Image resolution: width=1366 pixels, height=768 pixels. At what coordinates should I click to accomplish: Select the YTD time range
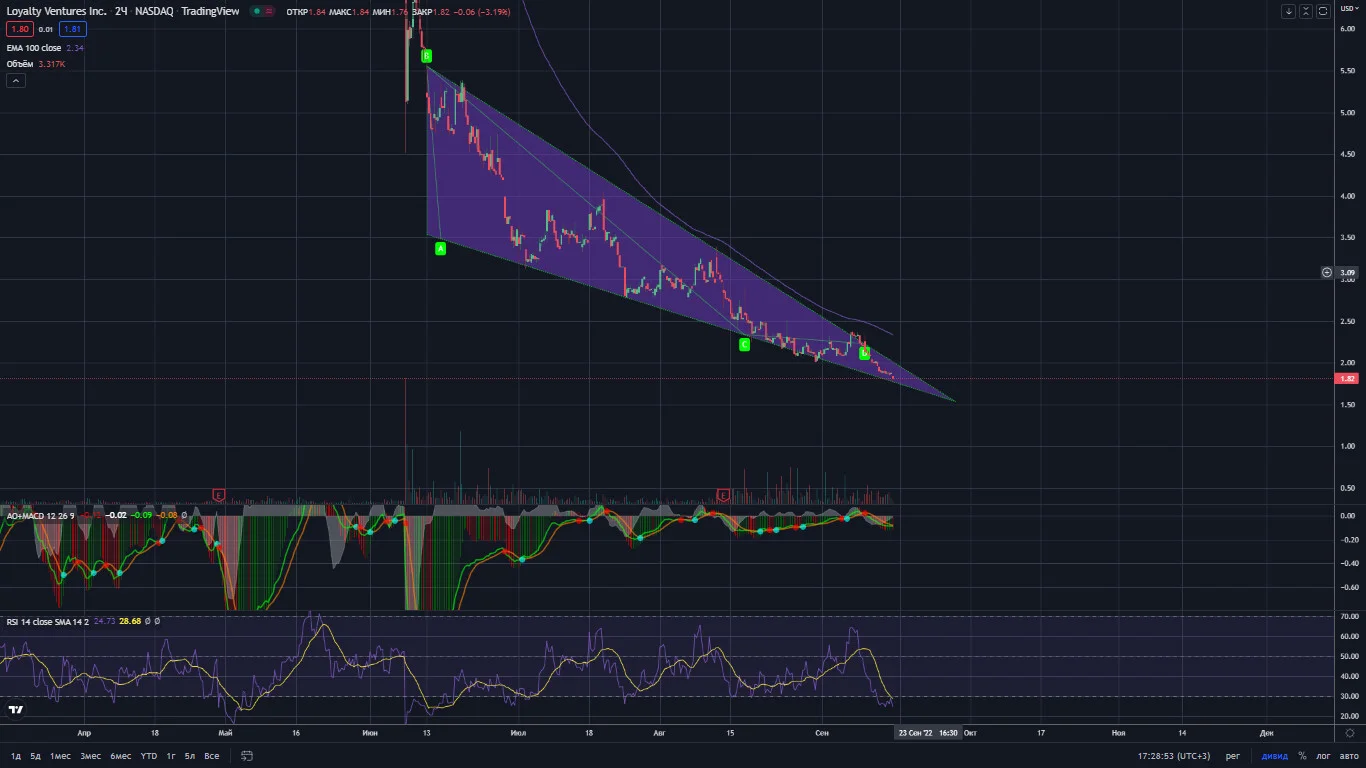tap(149, 756)
